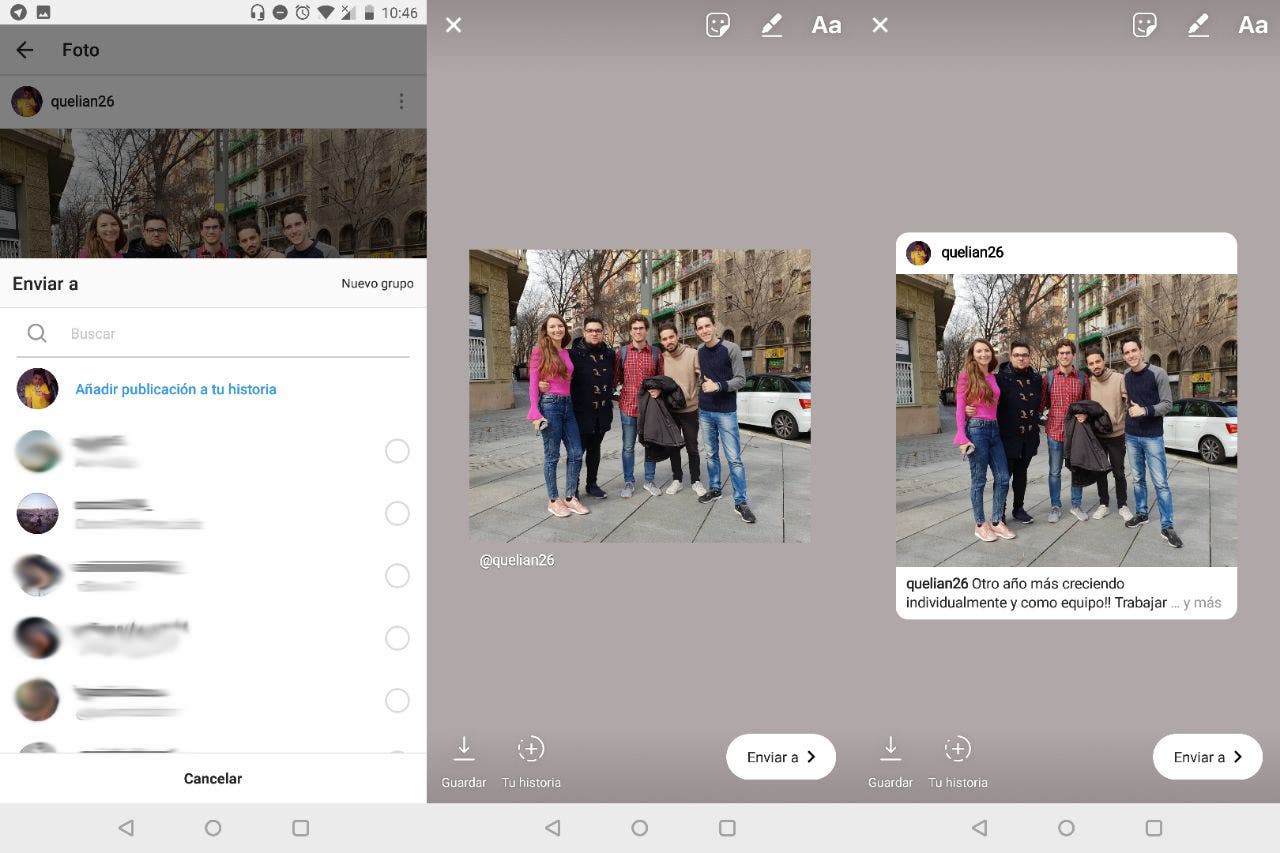
Task: Select the radio circle of the first listed contact
Action: point(397,451)
